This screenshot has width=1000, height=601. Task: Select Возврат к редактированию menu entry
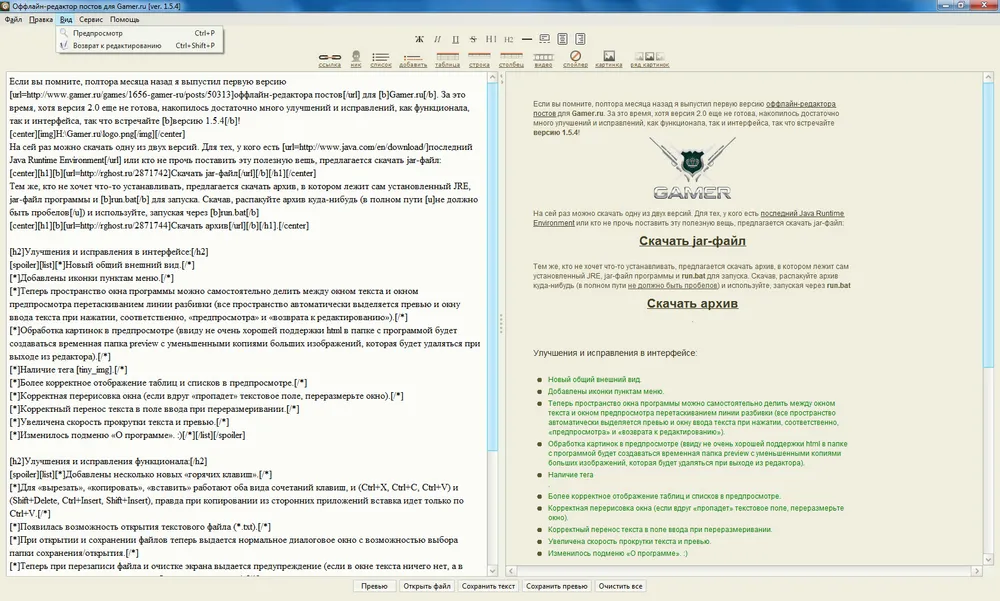(x=116, y=45)
